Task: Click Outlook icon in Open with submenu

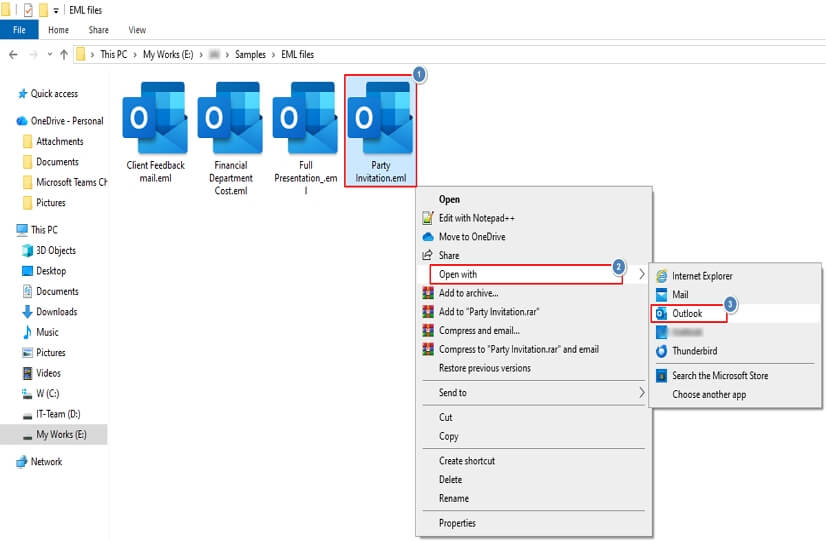Action: pyautogui.click(x=661, y=313)
